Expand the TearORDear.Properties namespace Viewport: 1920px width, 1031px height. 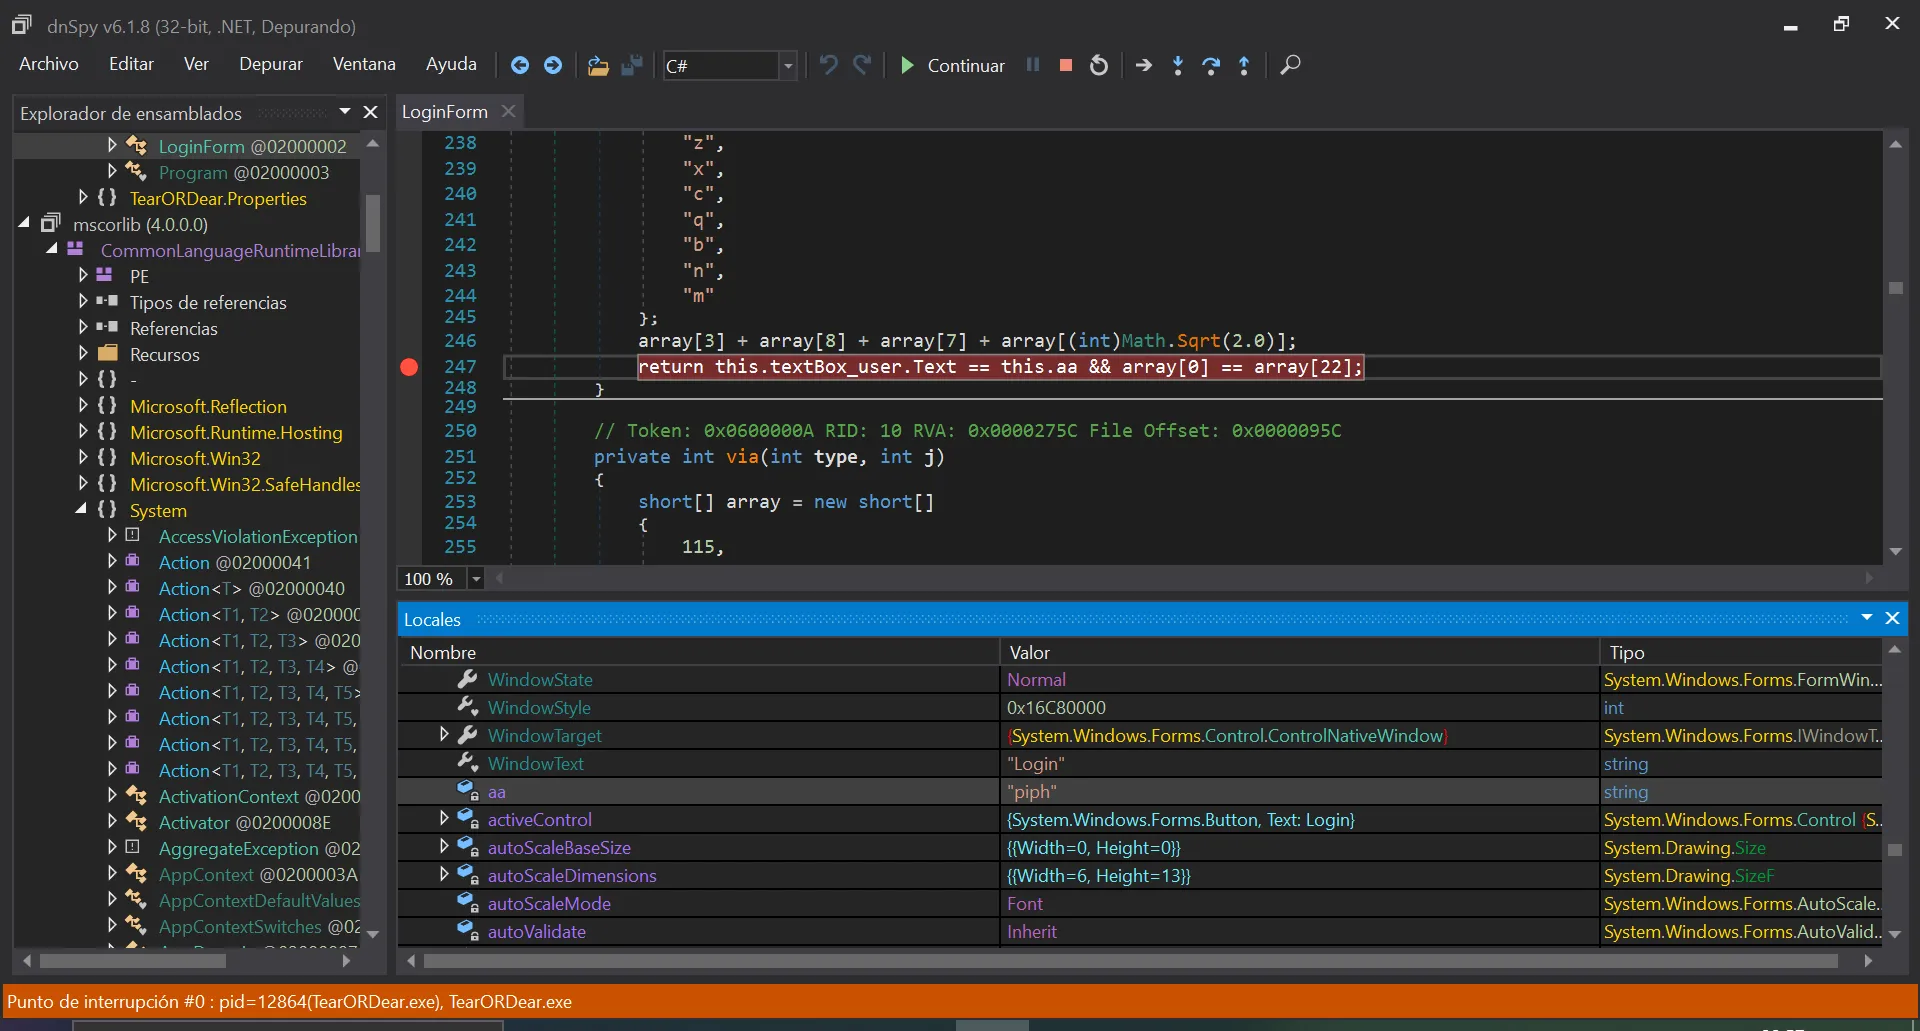click(x=83, y=198)
